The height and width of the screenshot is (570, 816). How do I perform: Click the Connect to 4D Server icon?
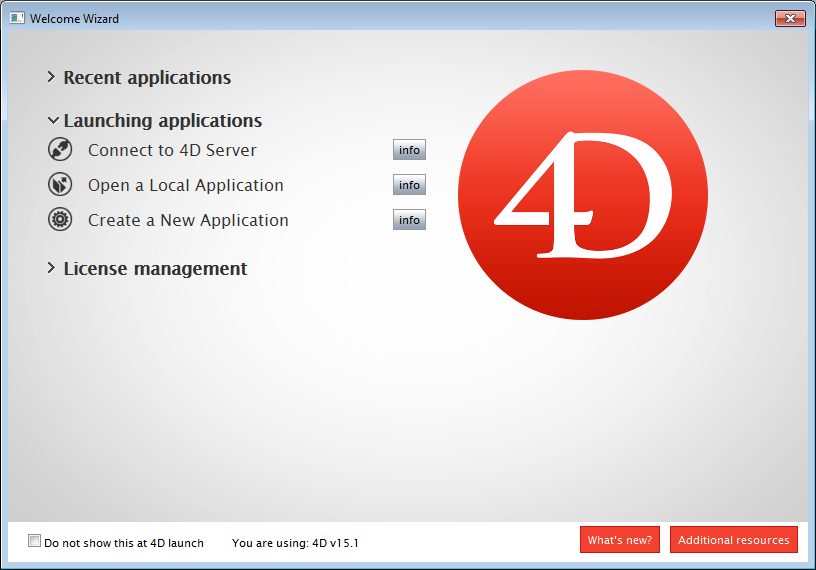click(60, 150)
